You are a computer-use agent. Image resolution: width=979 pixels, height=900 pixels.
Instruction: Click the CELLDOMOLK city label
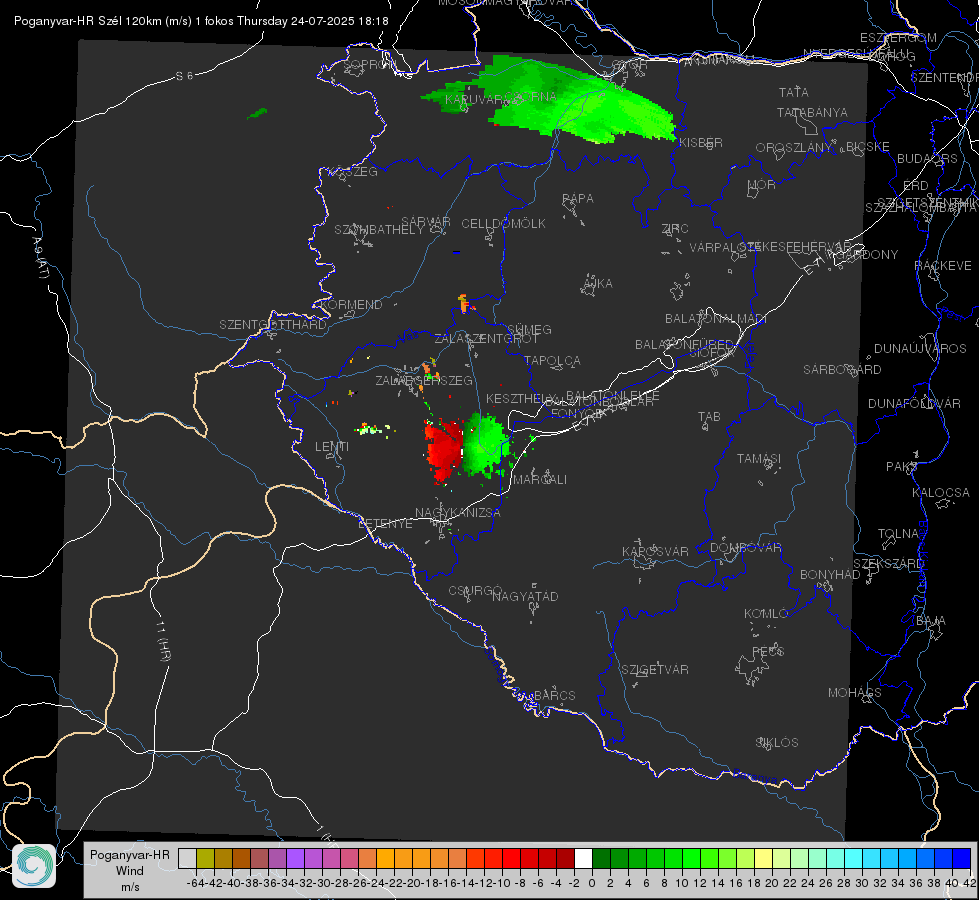[503, 224]
